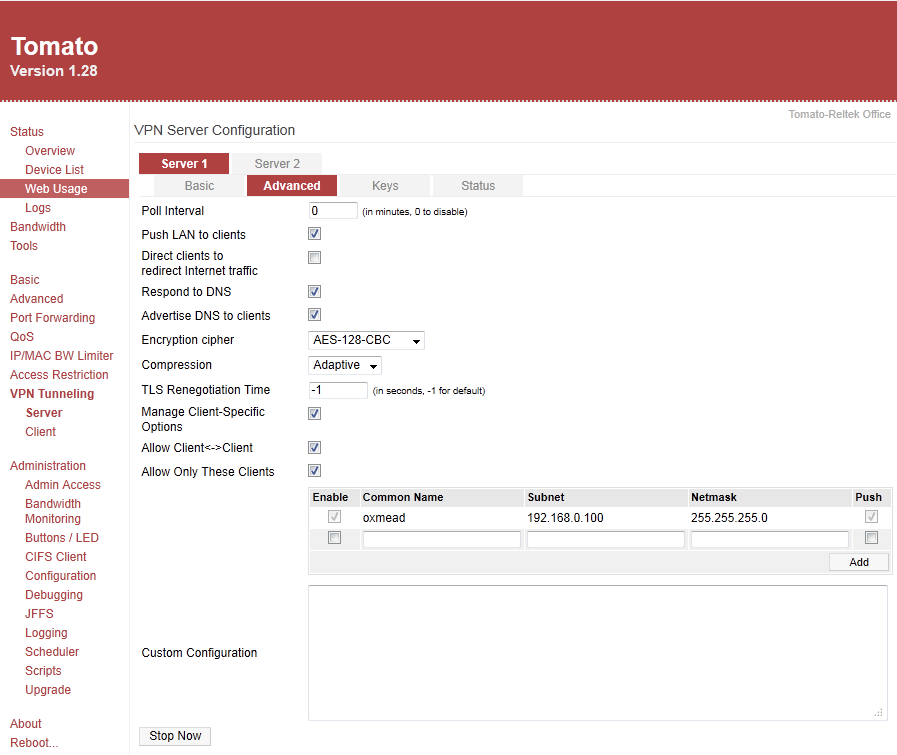
Task: Click the Add client button
Action: pyautogui.click(x=859, y=562)
